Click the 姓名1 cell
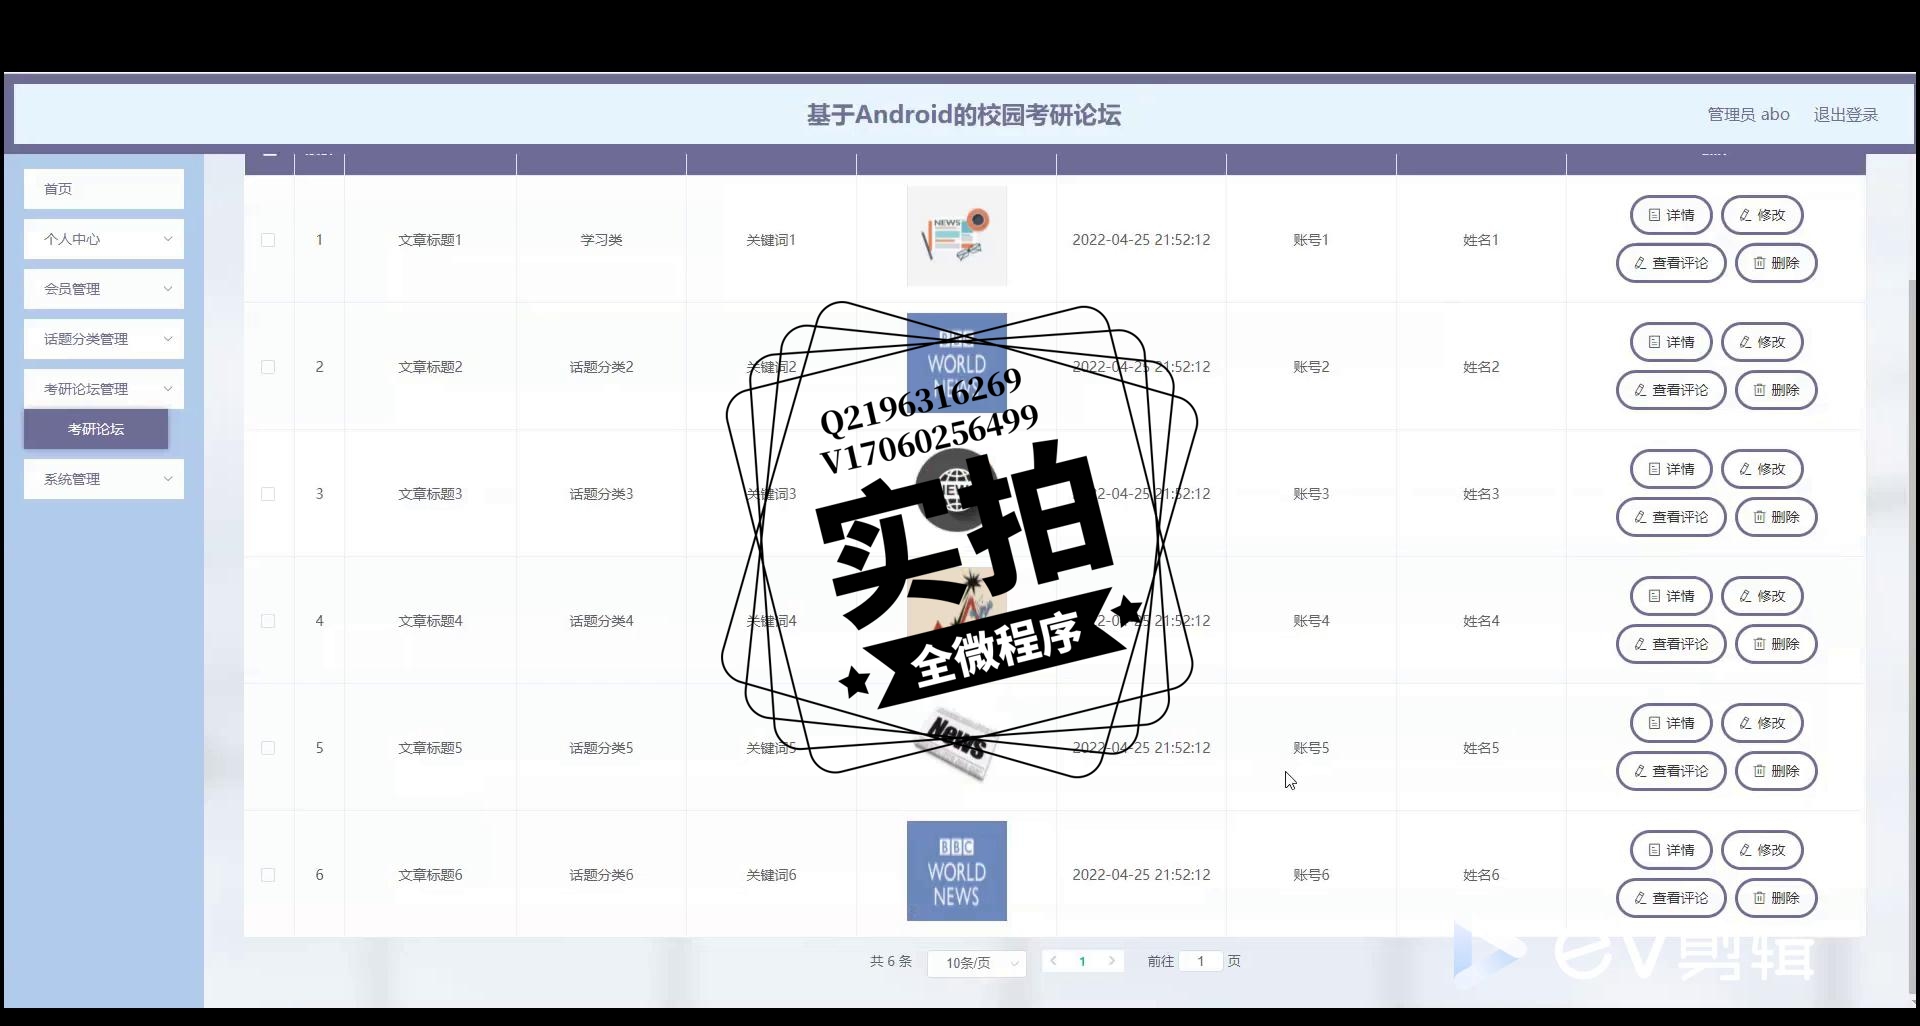This screenshot has height=1026, width=1920. pos(1481,240)
